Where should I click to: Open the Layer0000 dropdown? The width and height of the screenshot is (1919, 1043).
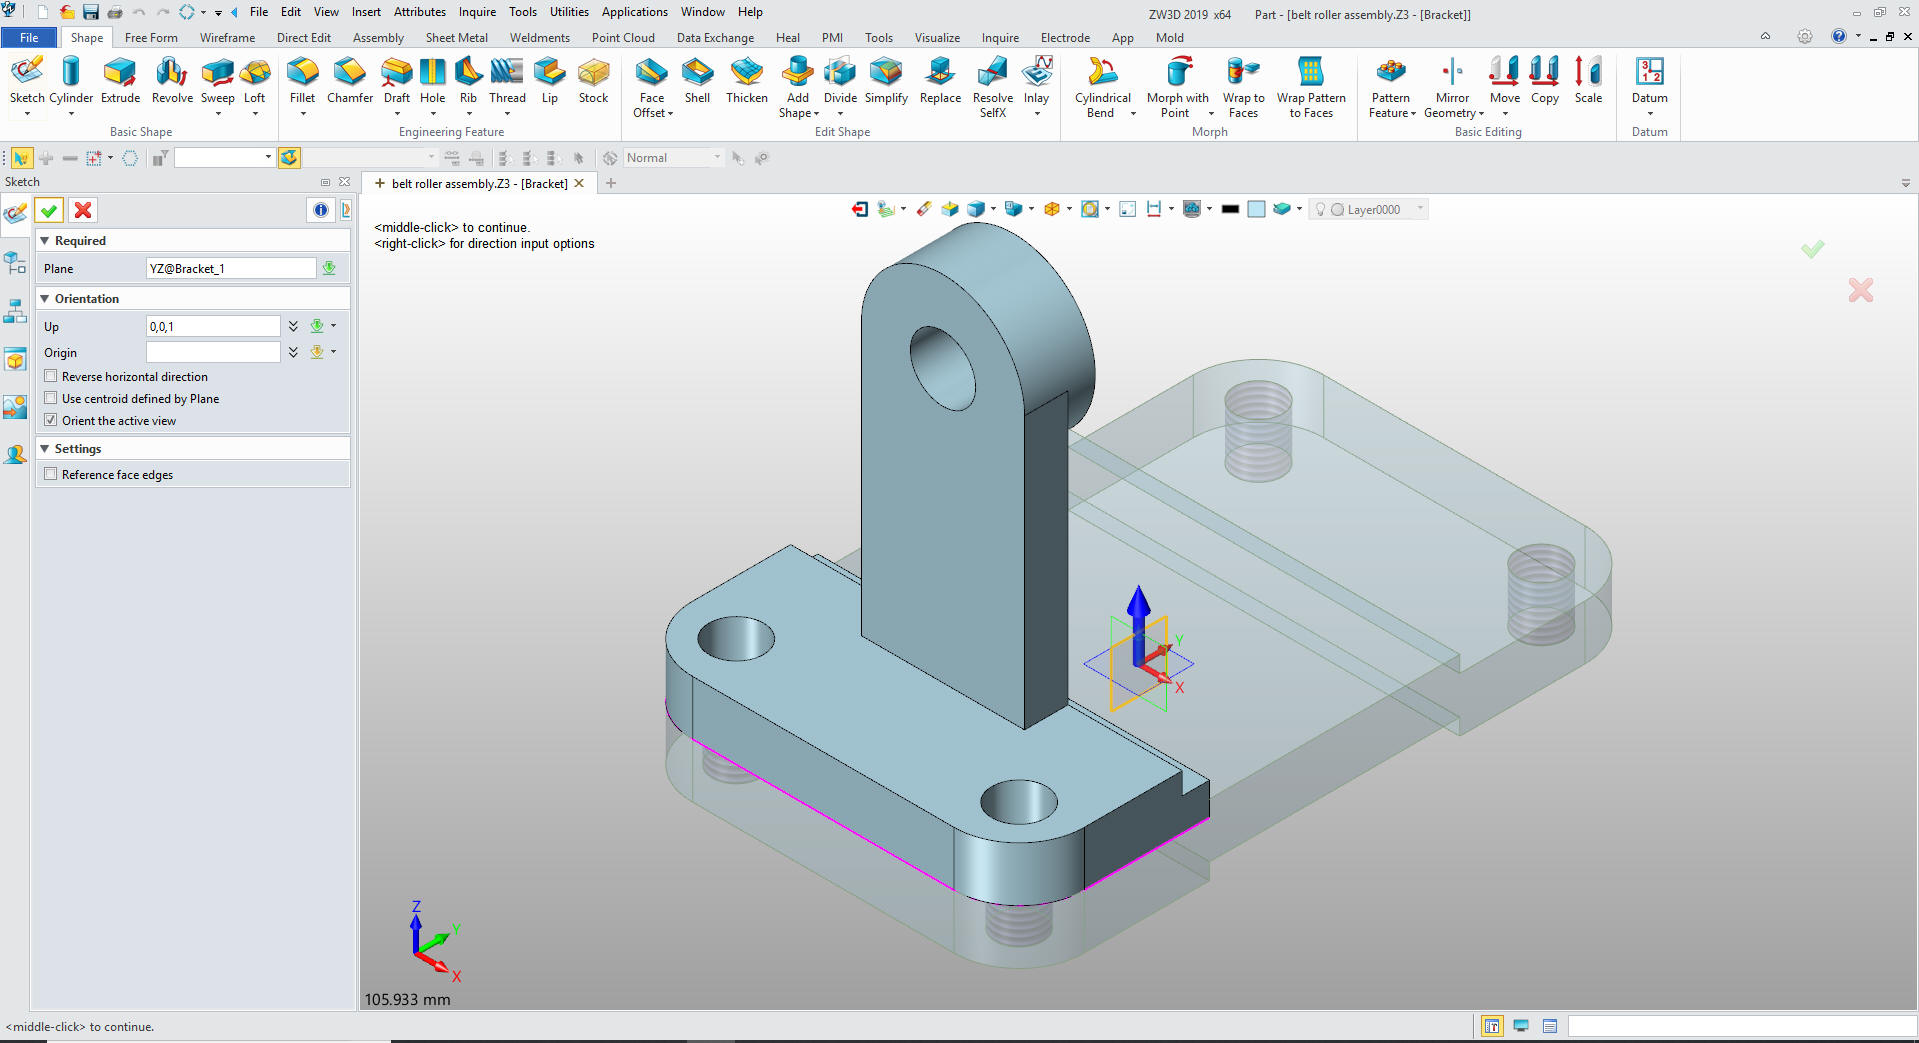[1420, 209]
